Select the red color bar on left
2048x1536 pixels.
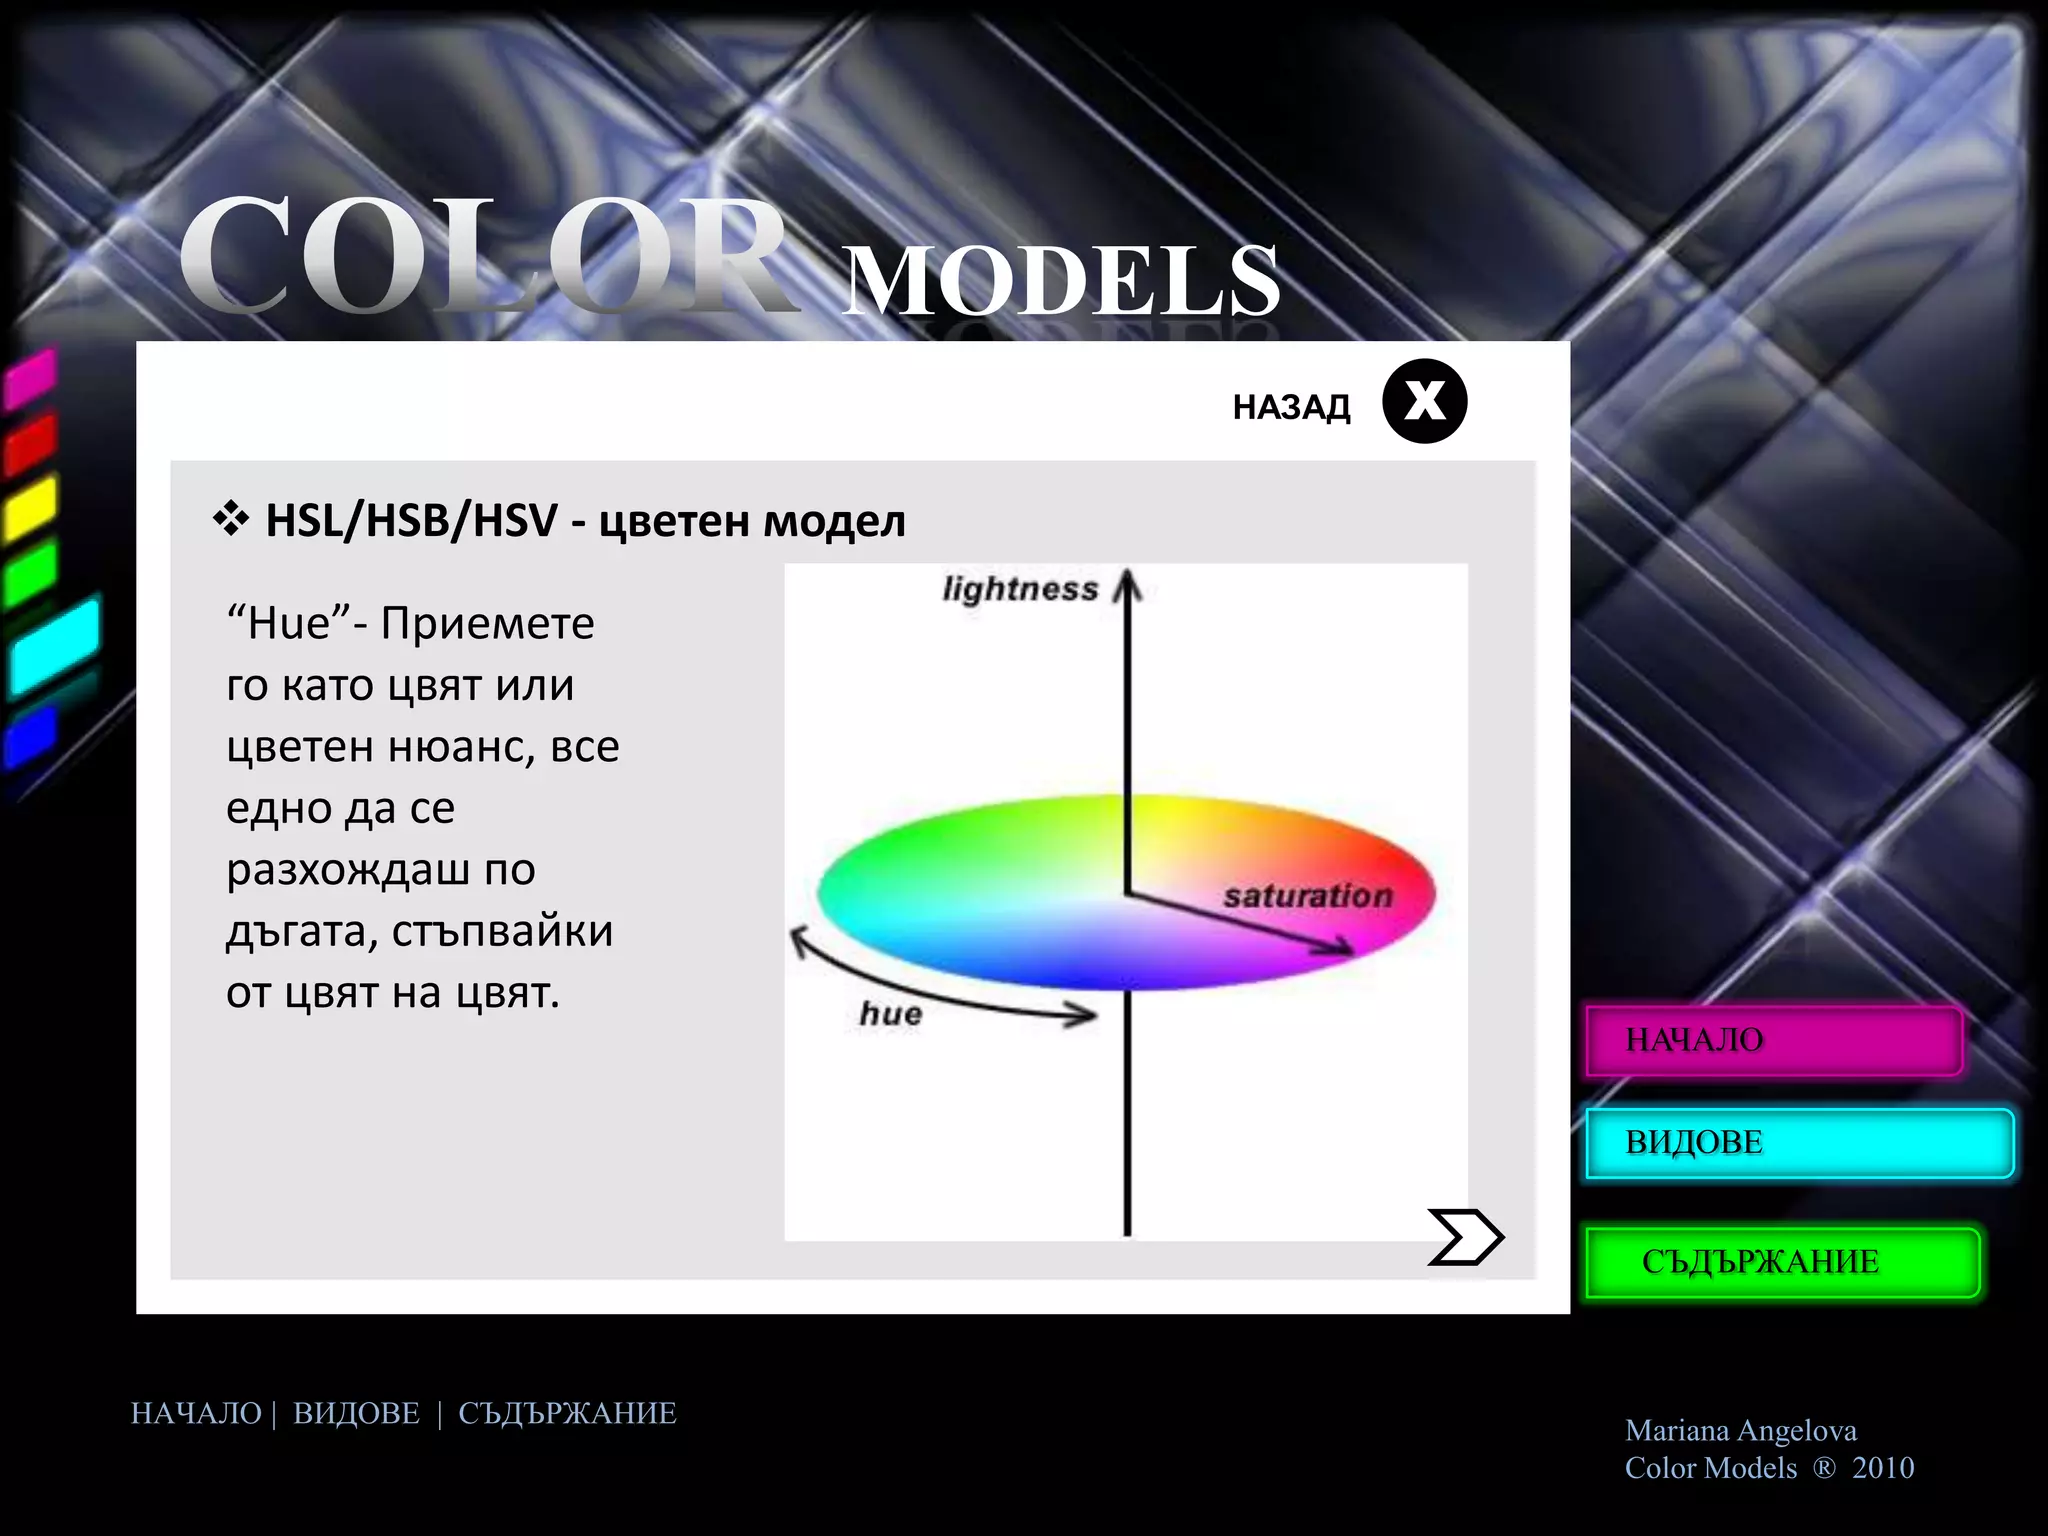tap(30, 444)
